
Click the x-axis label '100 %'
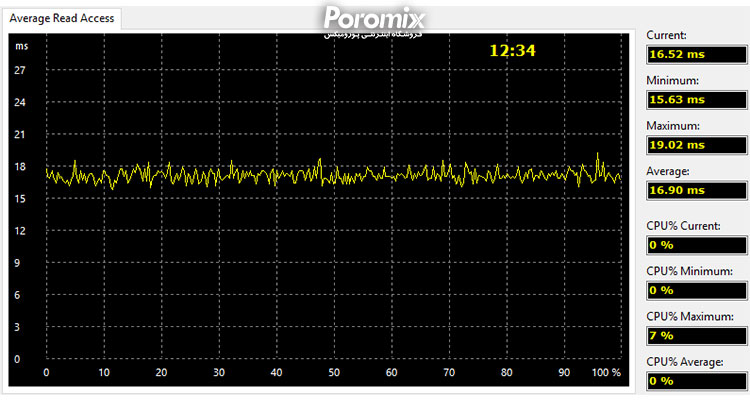pos(606,373)
